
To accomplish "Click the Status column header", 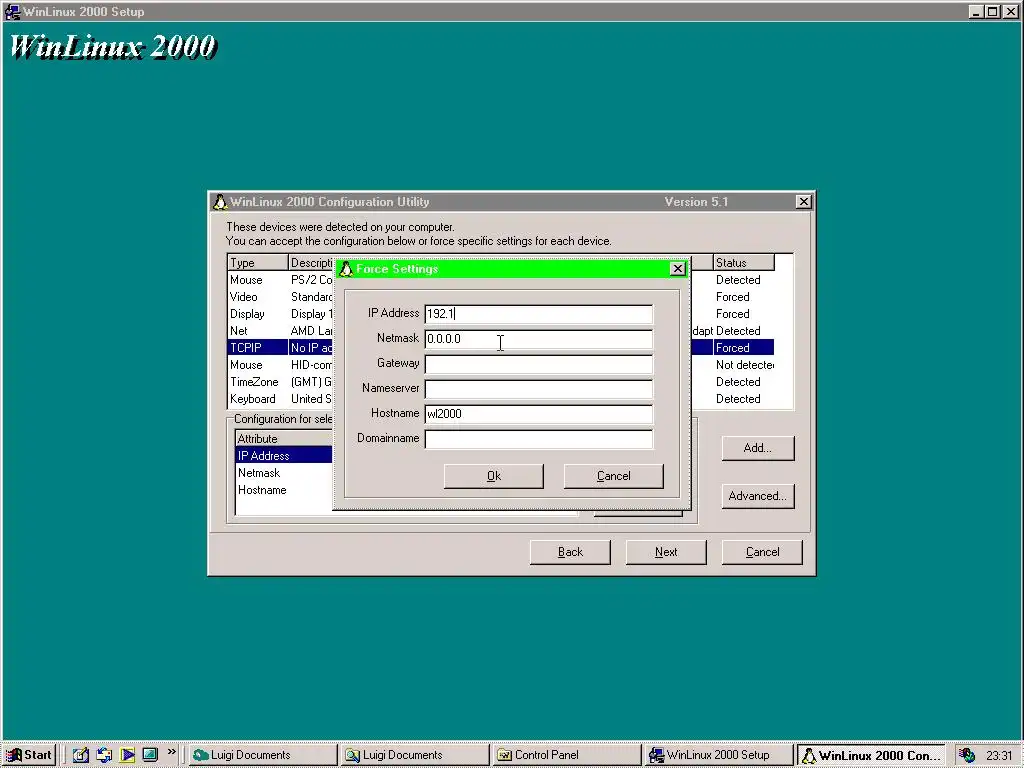I will click(743, 263).
